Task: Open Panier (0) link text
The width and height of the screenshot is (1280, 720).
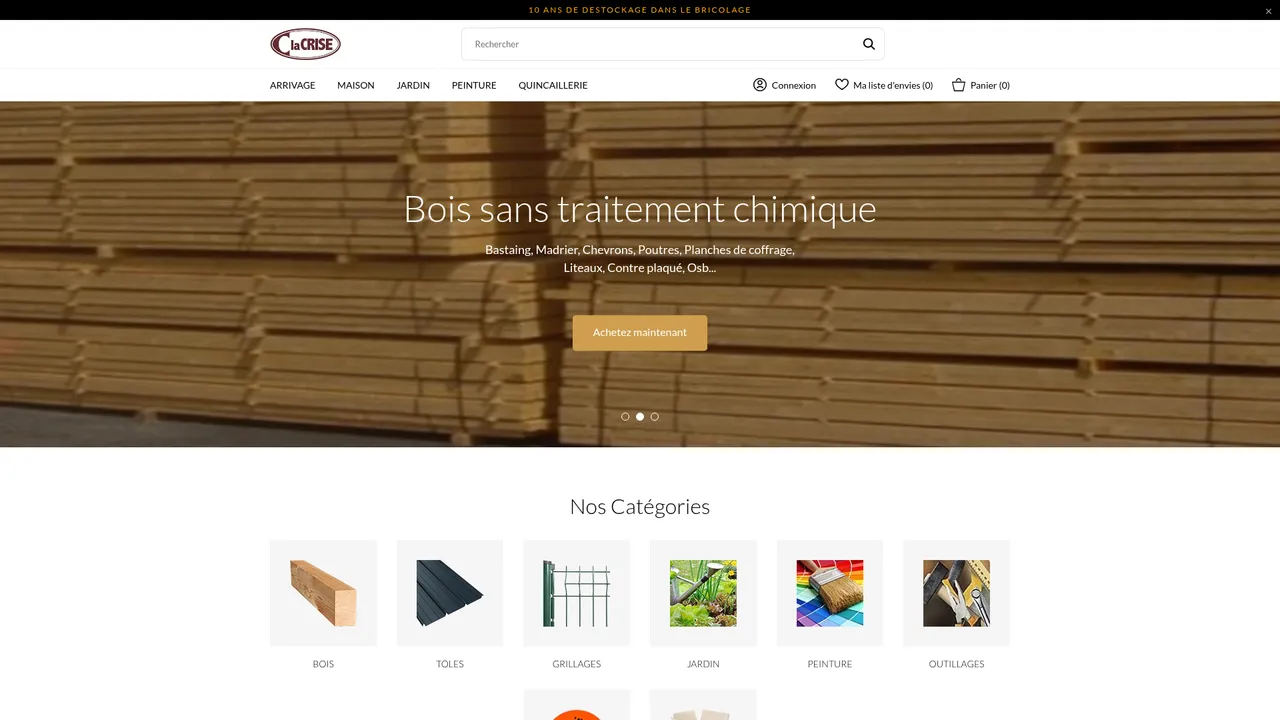Action: point(990,85)
